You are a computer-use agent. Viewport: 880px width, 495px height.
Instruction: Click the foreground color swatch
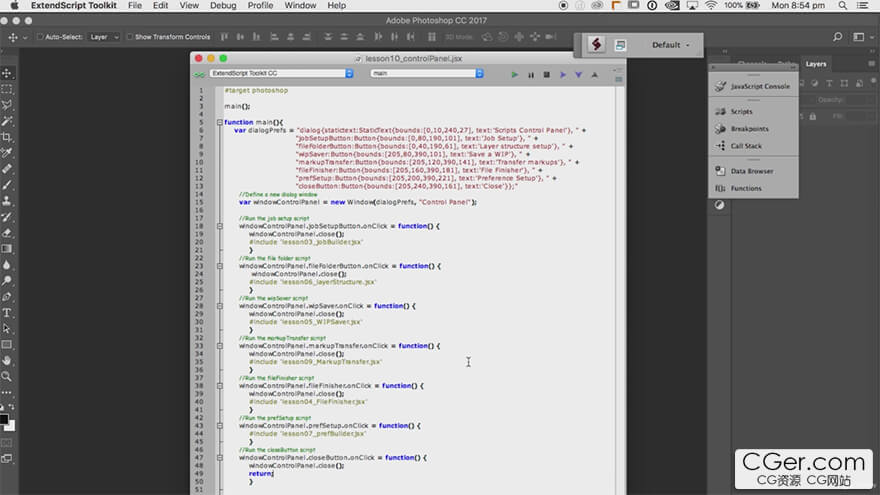tap(4, 419)
